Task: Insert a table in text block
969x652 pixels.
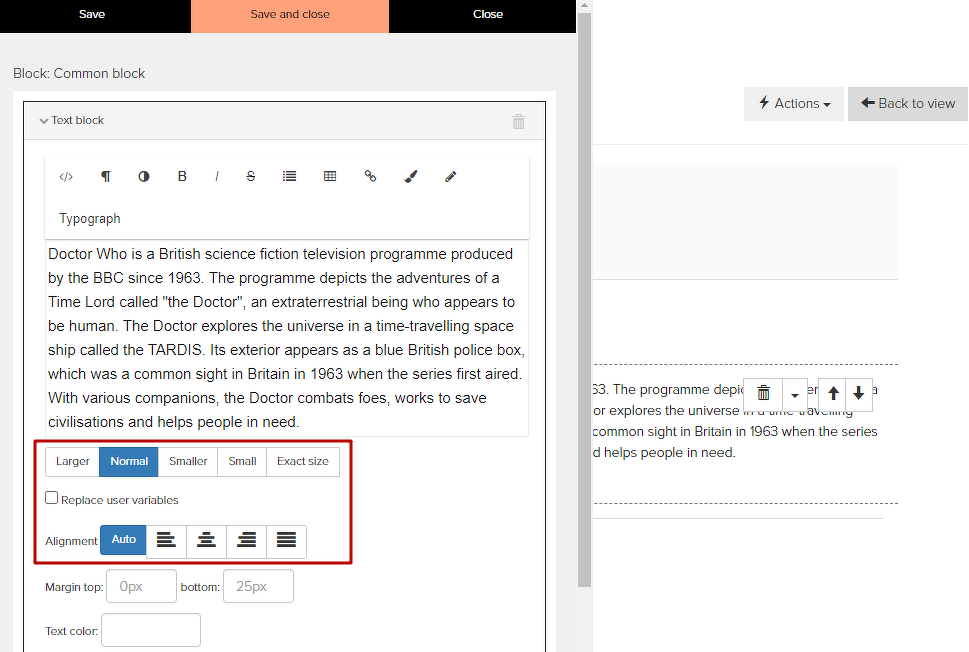Action: pos(330,177)
